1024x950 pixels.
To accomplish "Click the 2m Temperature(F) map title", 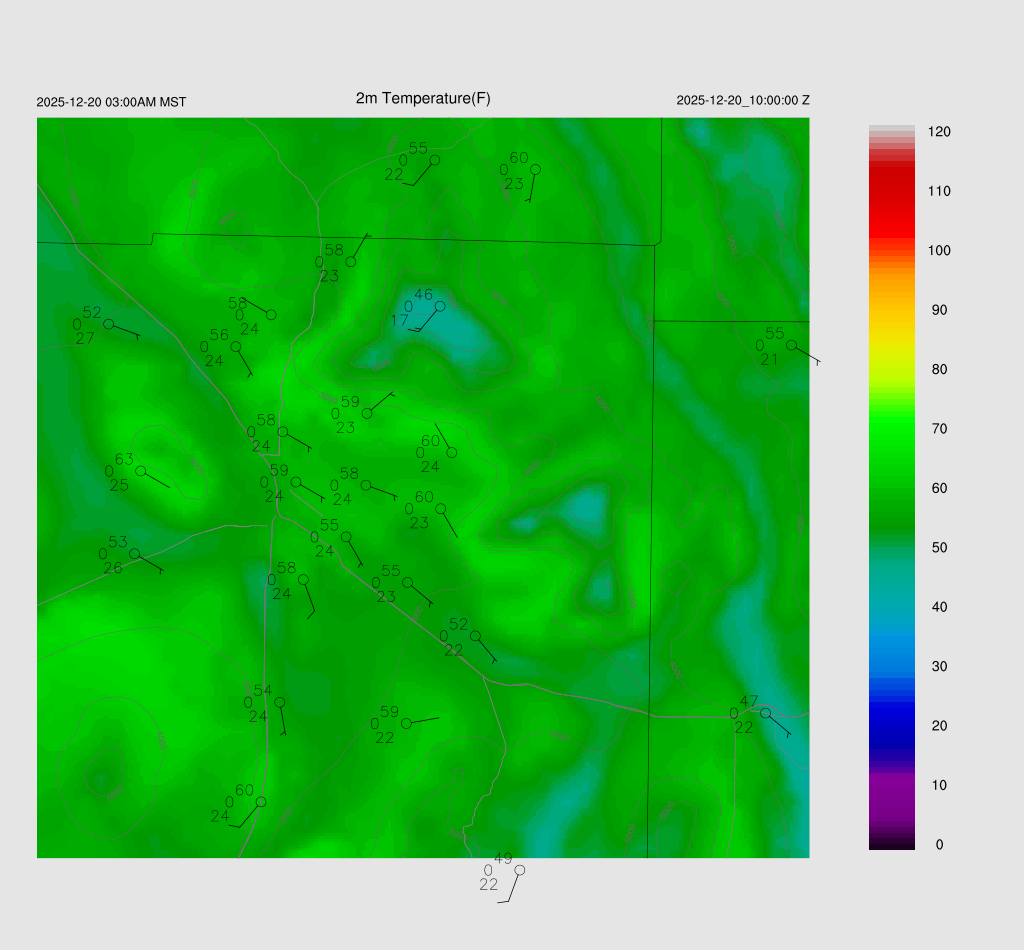I will (x=423, y=98).
